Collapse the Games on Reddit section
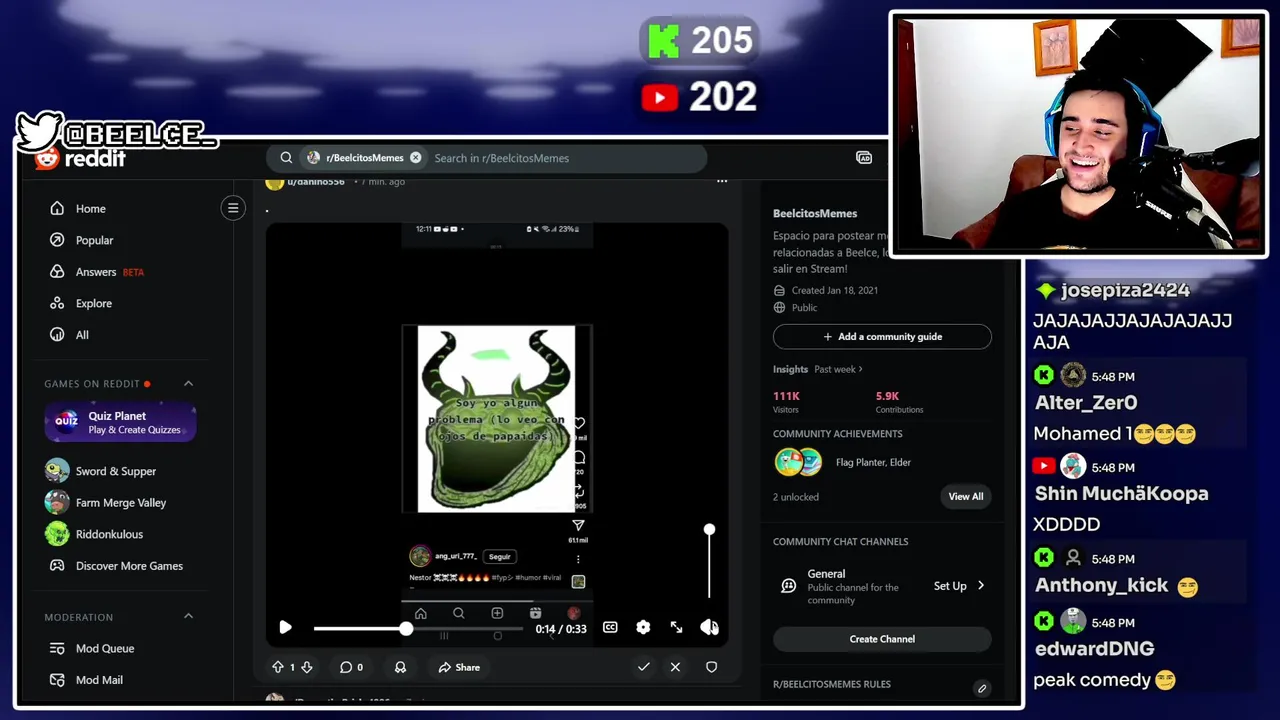Image resolution: width=1280 pixels, height=720 pixels. (x=188, y=383)
